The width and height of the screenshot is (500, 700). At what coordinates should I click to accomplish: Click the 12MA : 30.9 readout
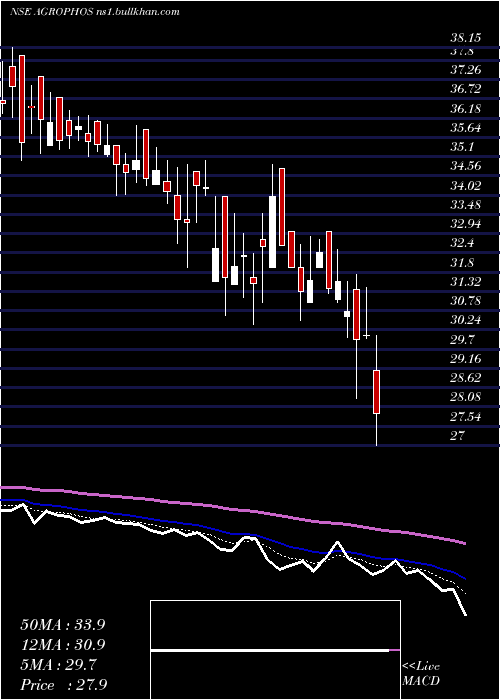point(63,645)
